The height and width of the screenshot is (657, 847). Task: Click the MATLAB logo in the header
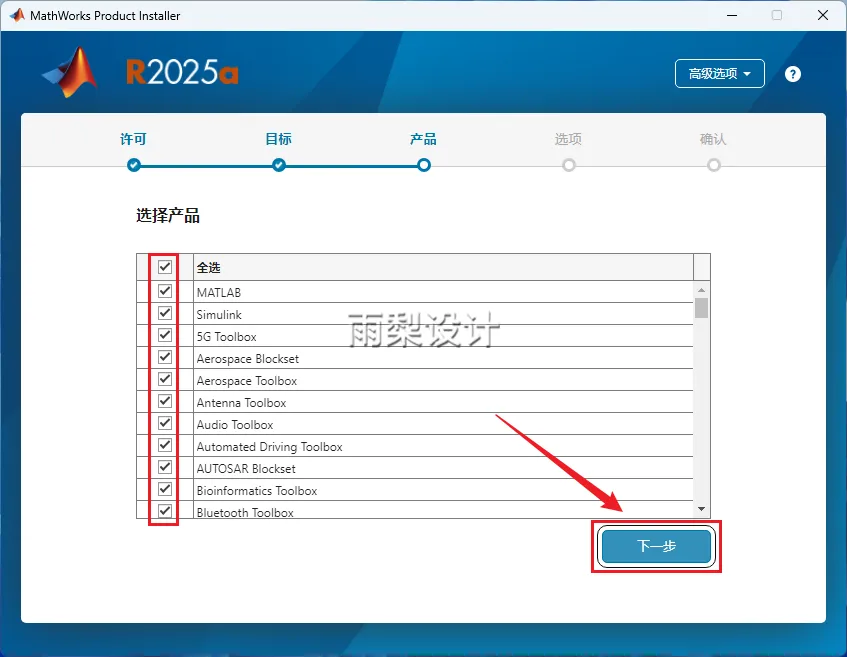point(71,72)
